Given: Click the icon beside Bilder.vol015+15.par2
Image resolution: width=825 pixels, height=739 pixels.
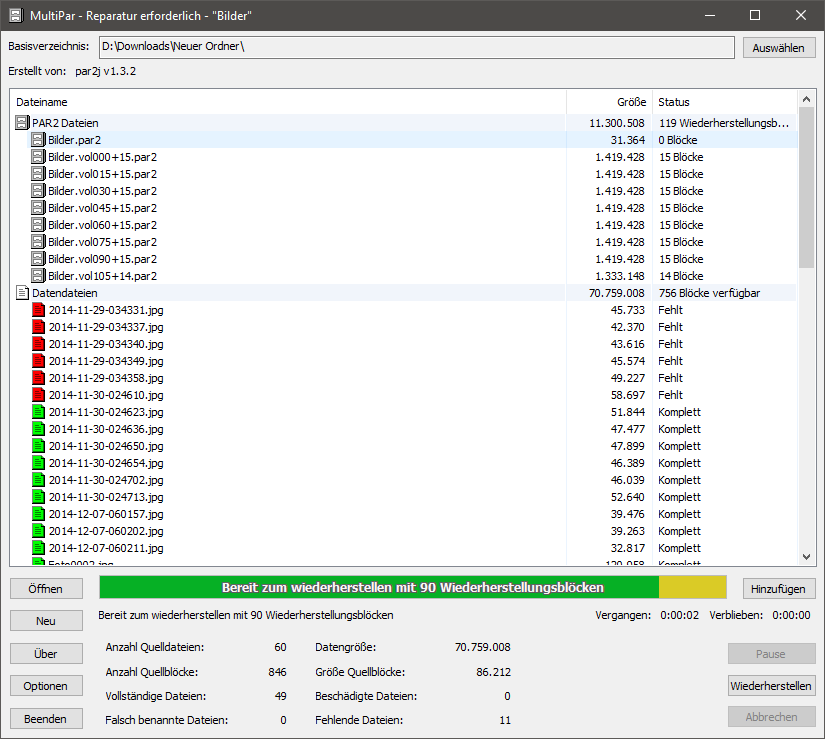Looking at the screenshot, I should click(38, 174).
